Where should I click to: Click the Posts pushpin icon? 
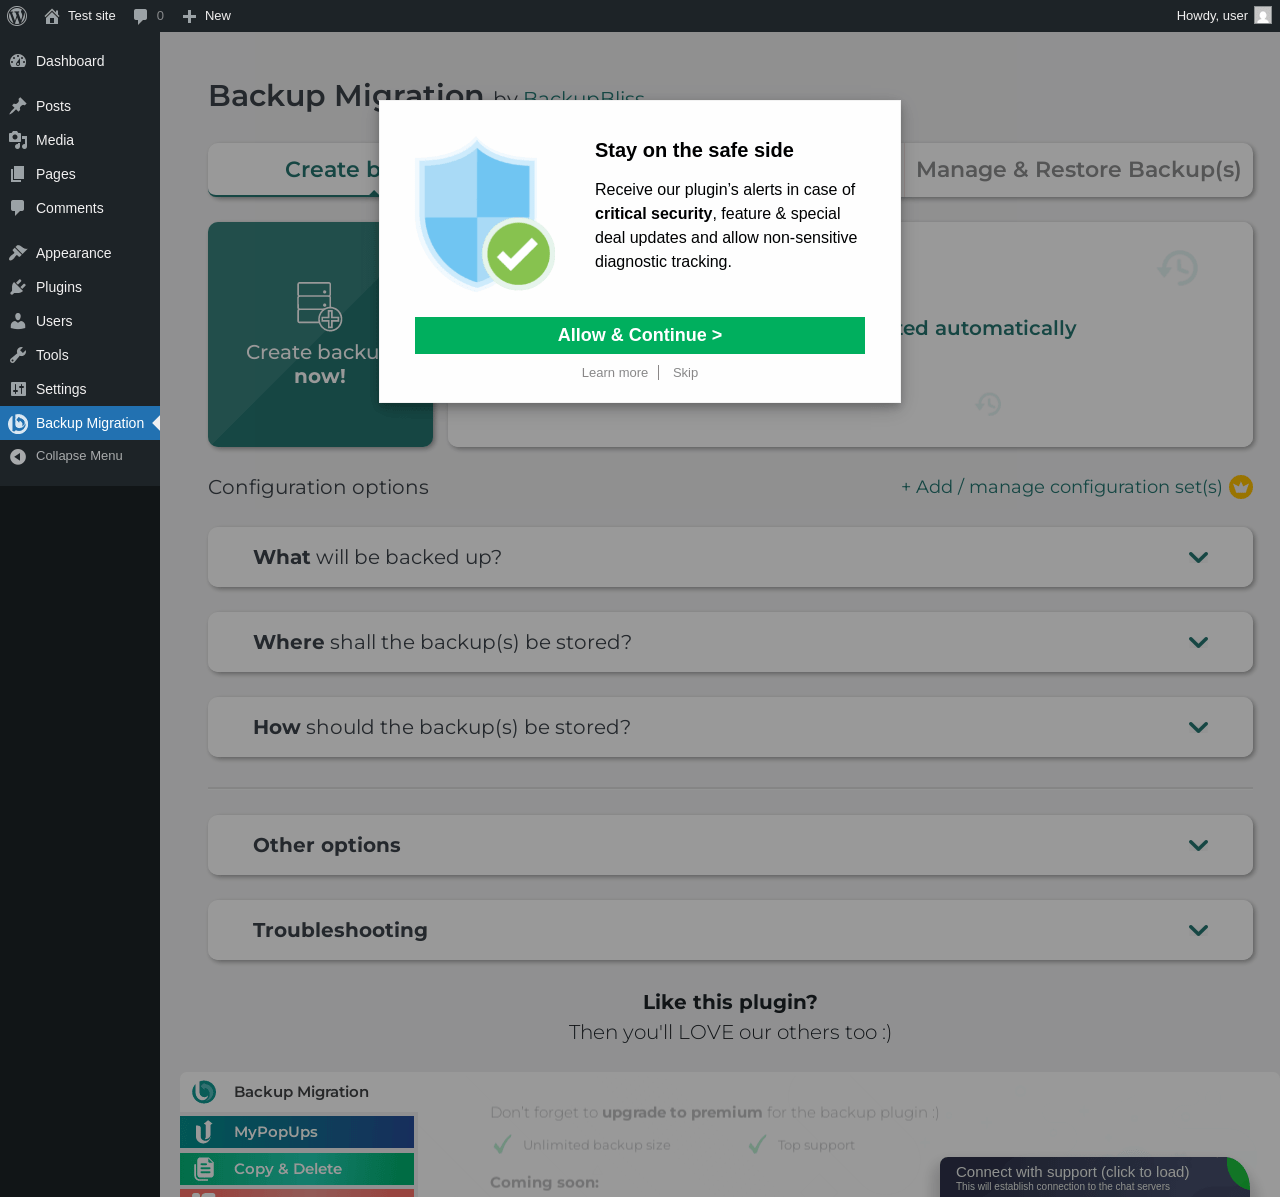18,106
